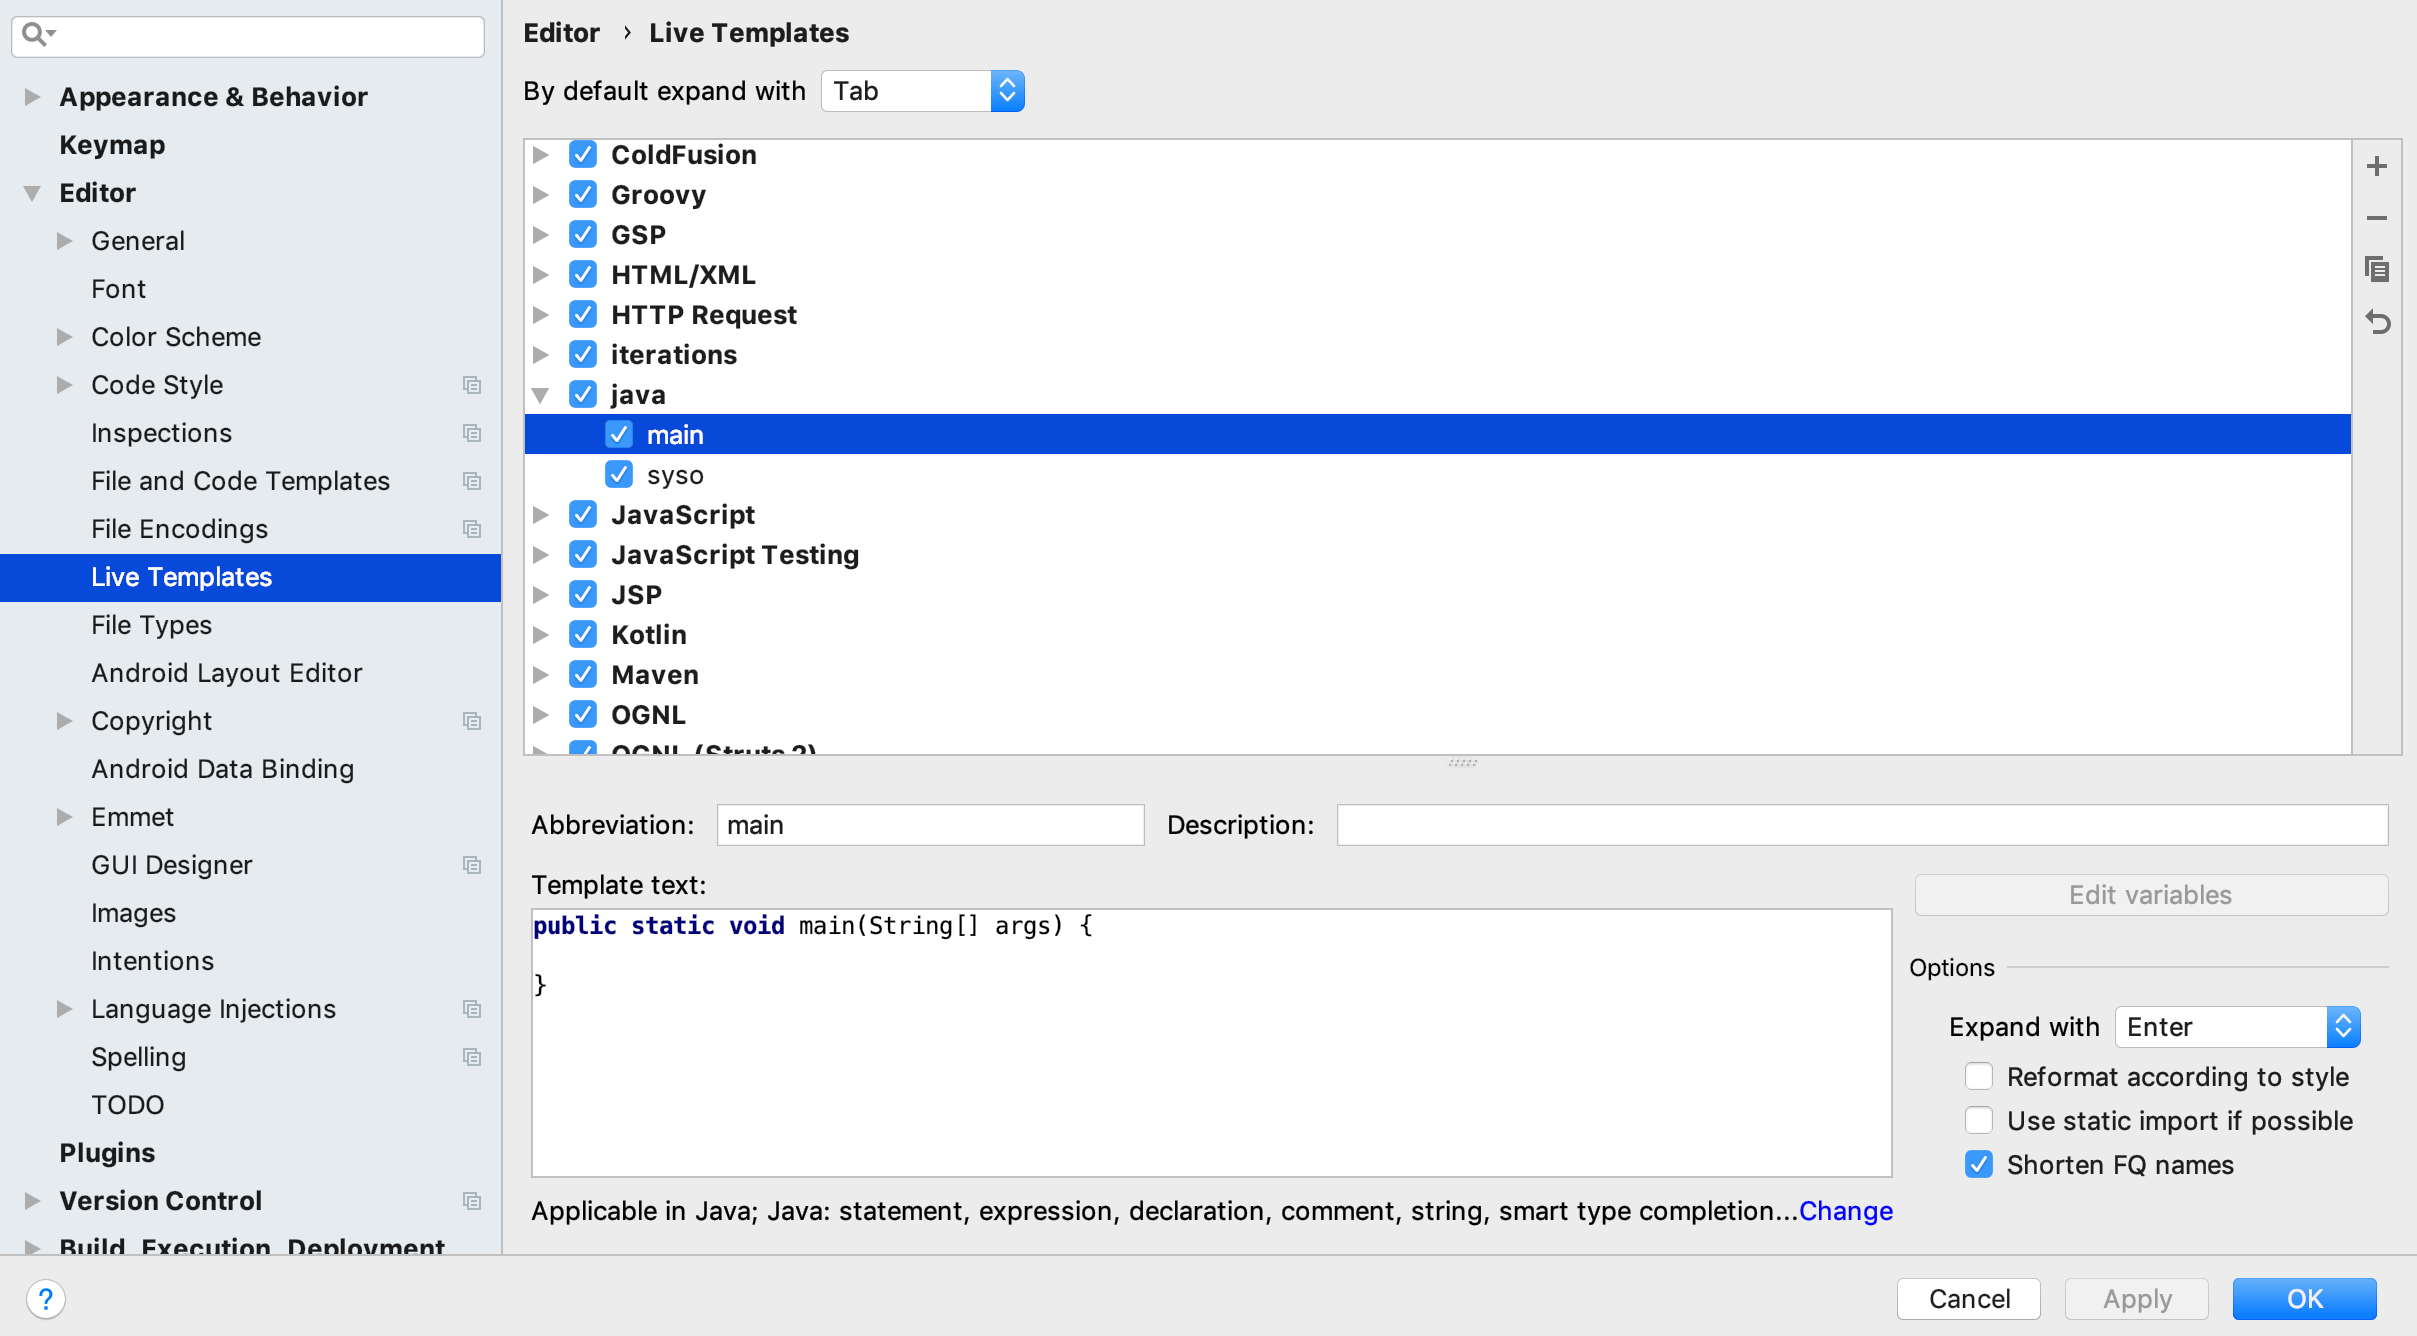Collapse the java template group
This screenshot has width=2417, height=1336.
tap(540, 395)
